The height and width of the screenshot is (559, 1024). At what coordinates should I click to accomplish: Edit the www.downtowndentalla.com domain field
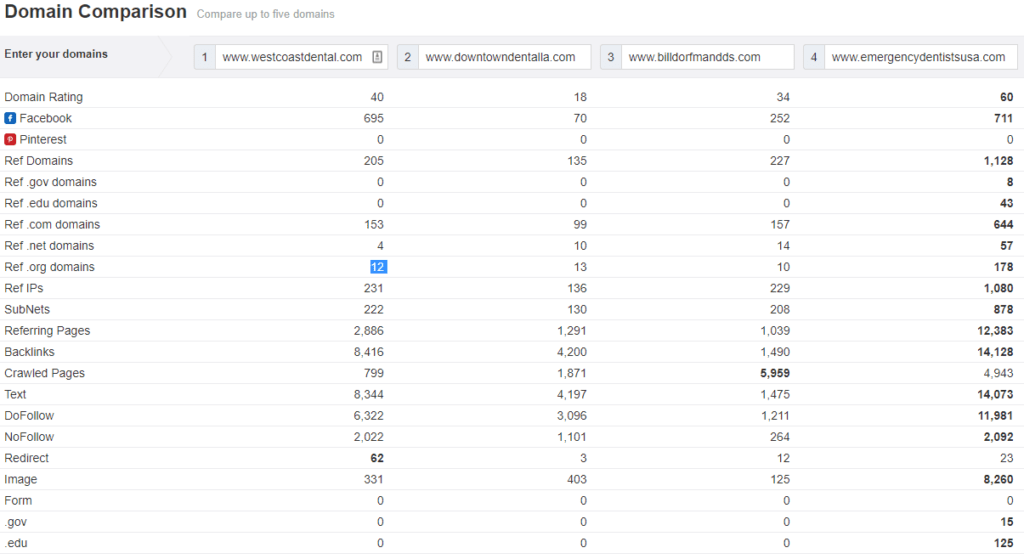(504, 57)
